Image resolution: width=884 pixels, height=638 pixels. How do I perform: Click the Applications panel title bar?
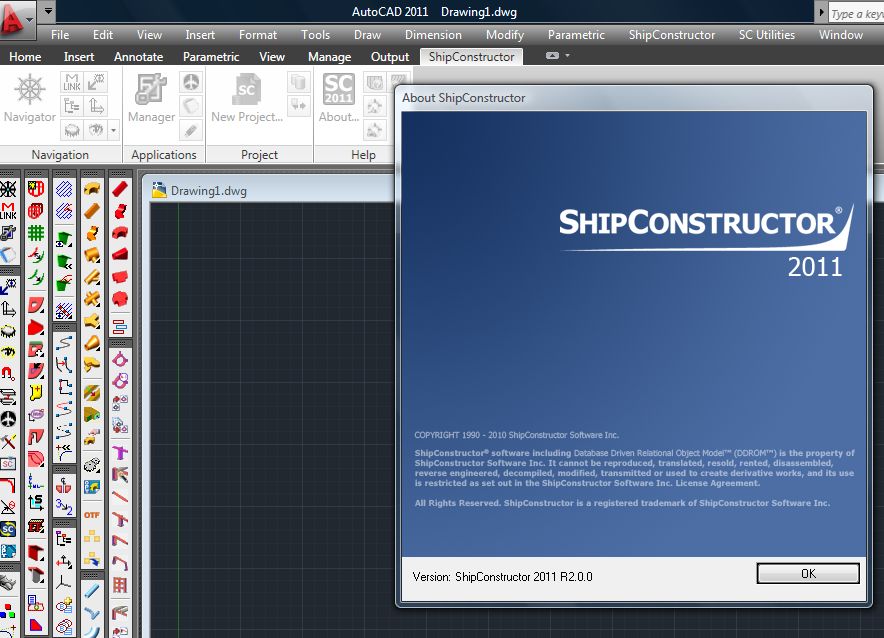(x=164, y=154)
